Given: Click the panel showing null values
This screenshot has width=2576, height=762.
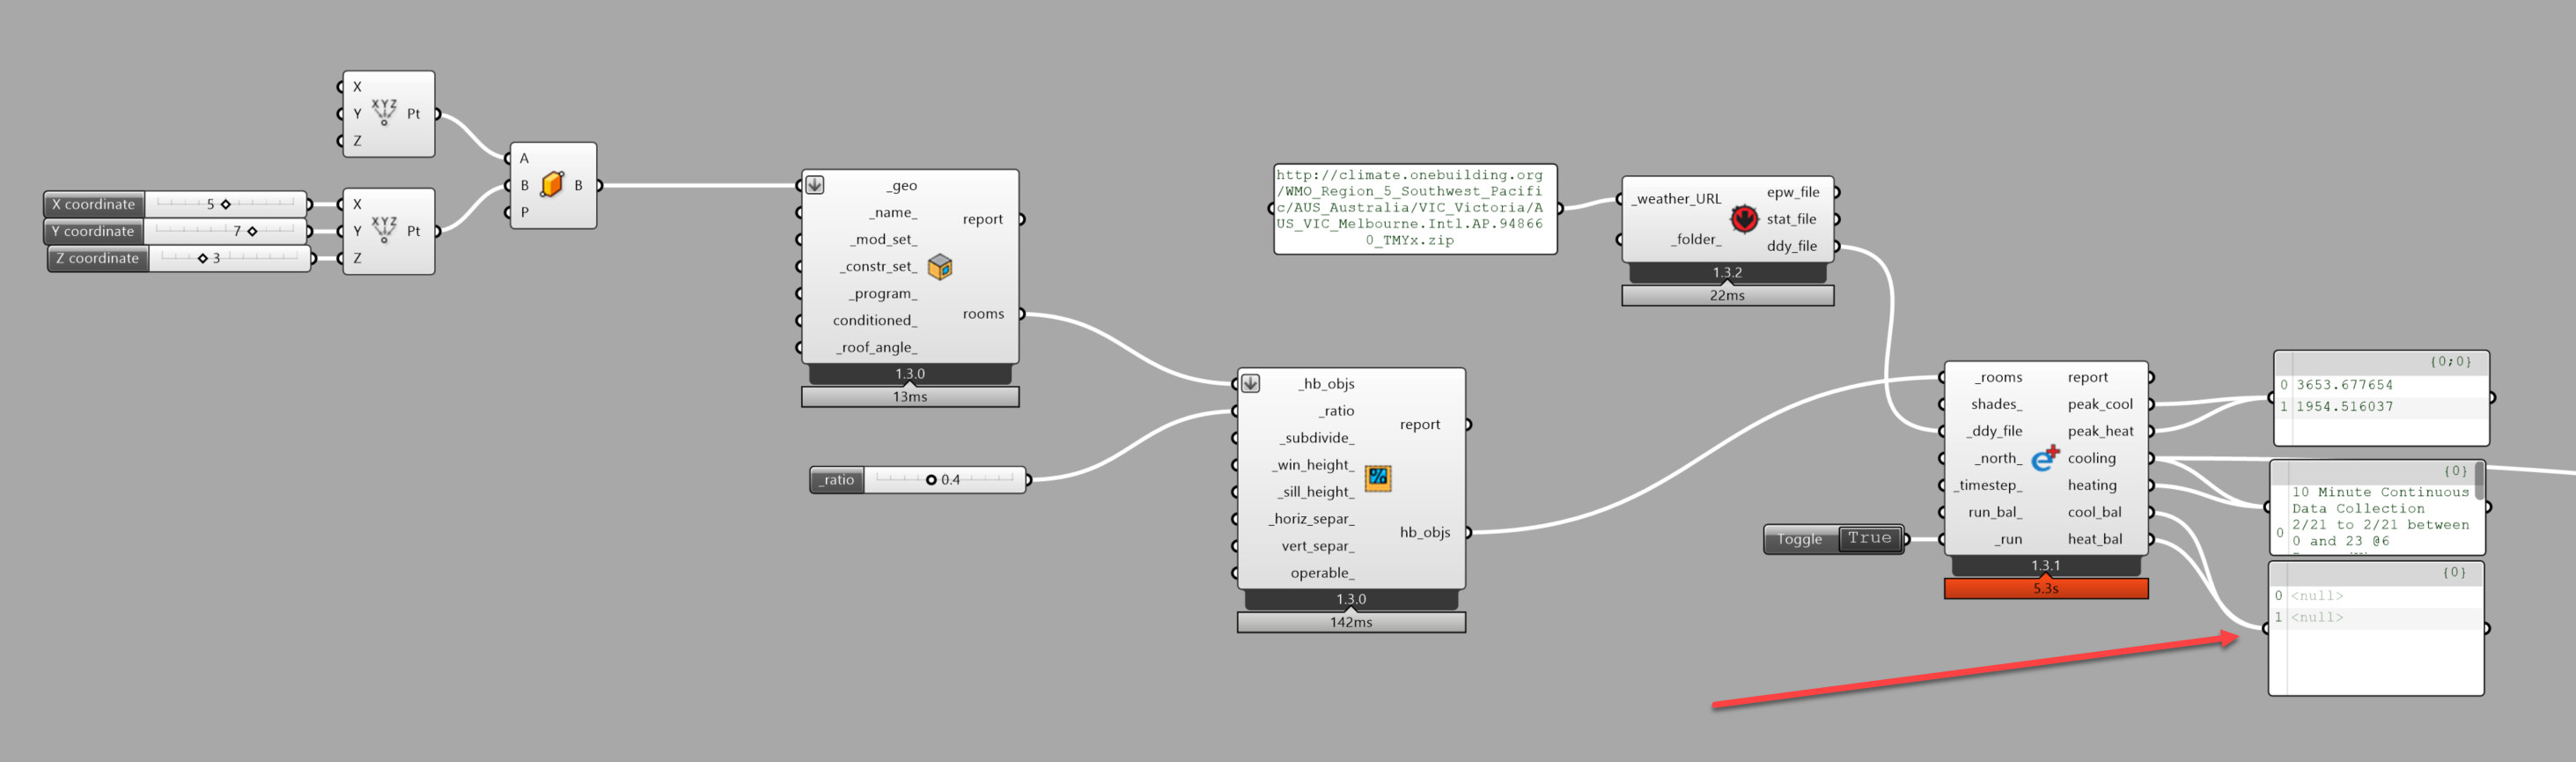Looking at the screenshot, I should click(2376, 640).
